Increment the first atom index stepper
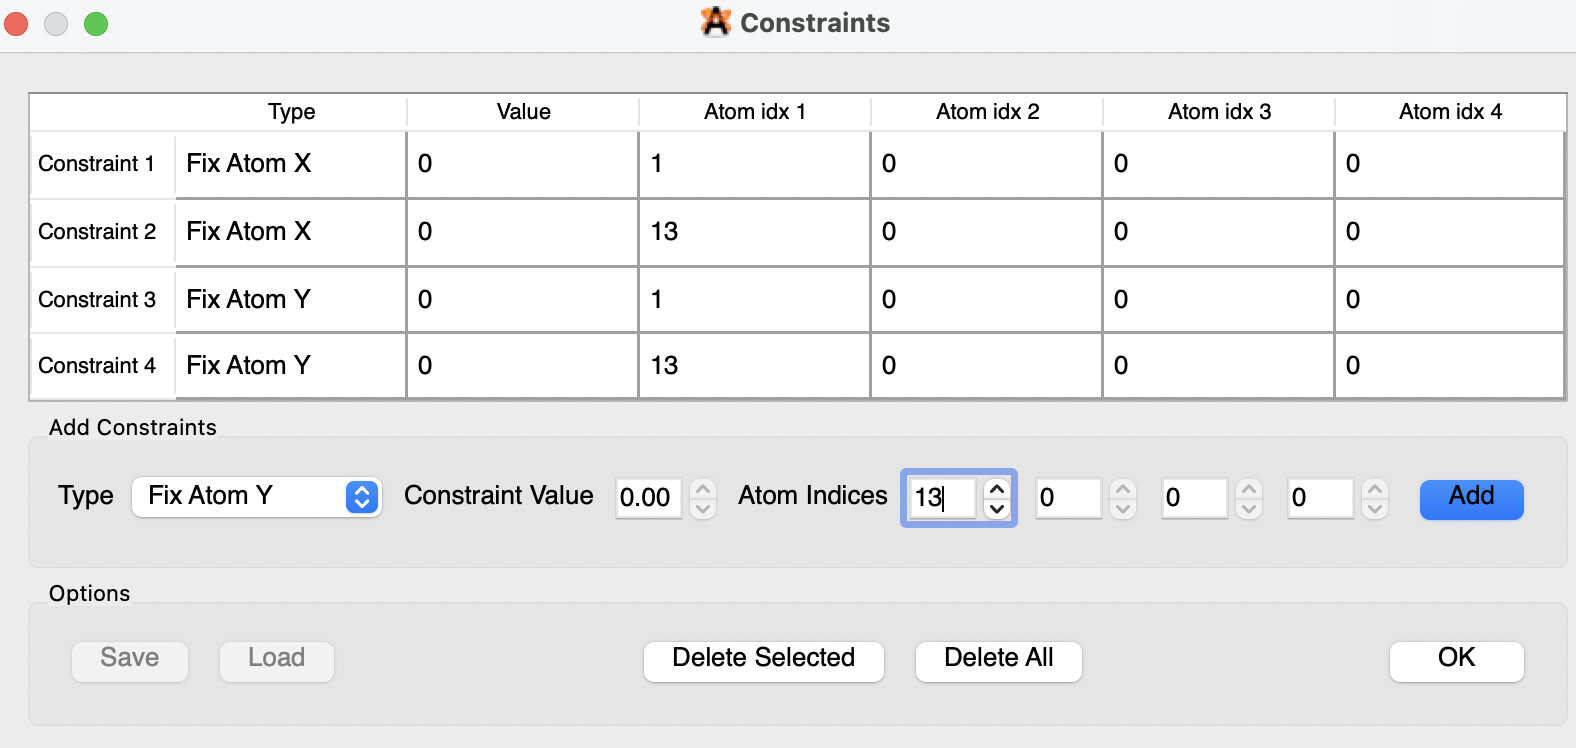Image resolution: width=1576 pixels, height=748 pixels. coord(997,489)
